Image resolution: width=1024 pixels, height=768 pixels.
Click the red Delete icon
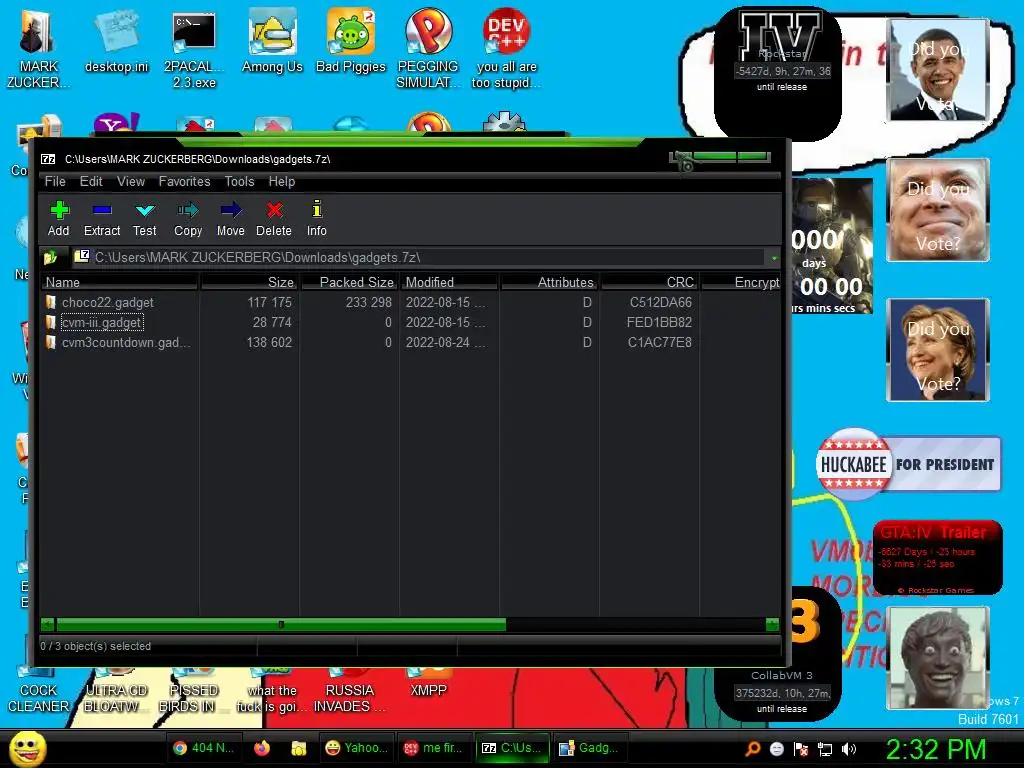274,218
